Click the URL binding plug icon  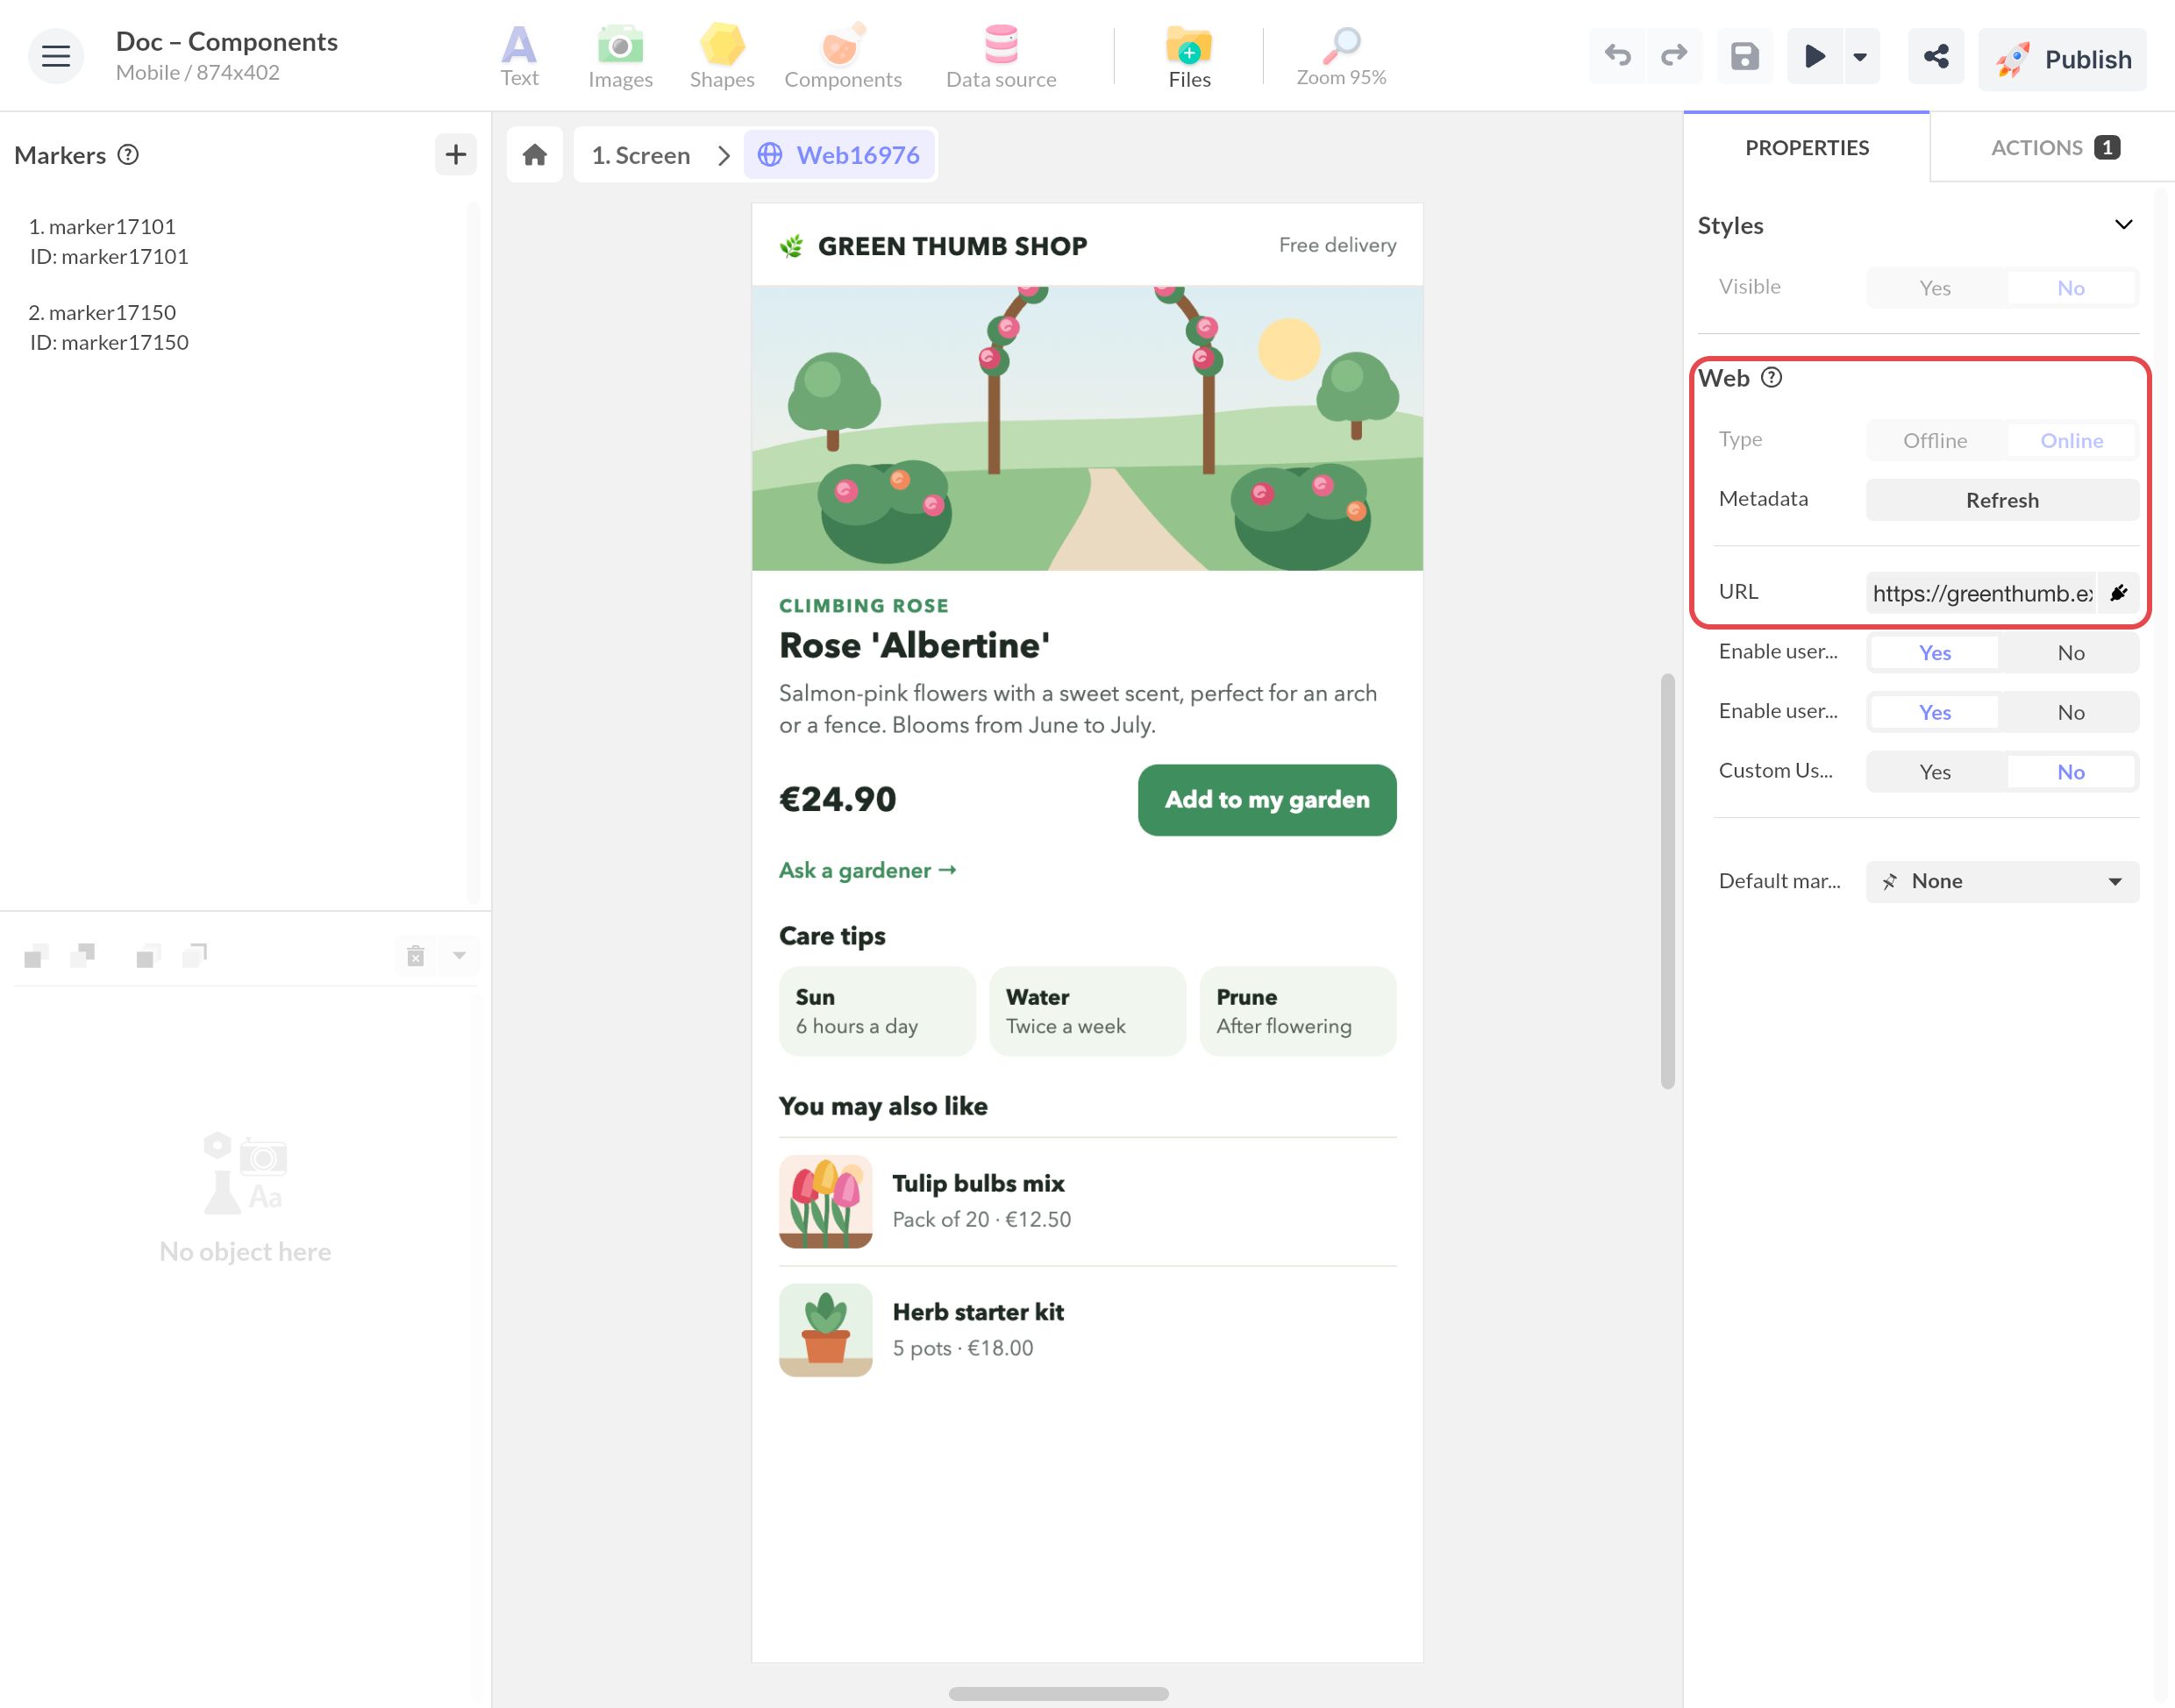[x=2118, y=593]
